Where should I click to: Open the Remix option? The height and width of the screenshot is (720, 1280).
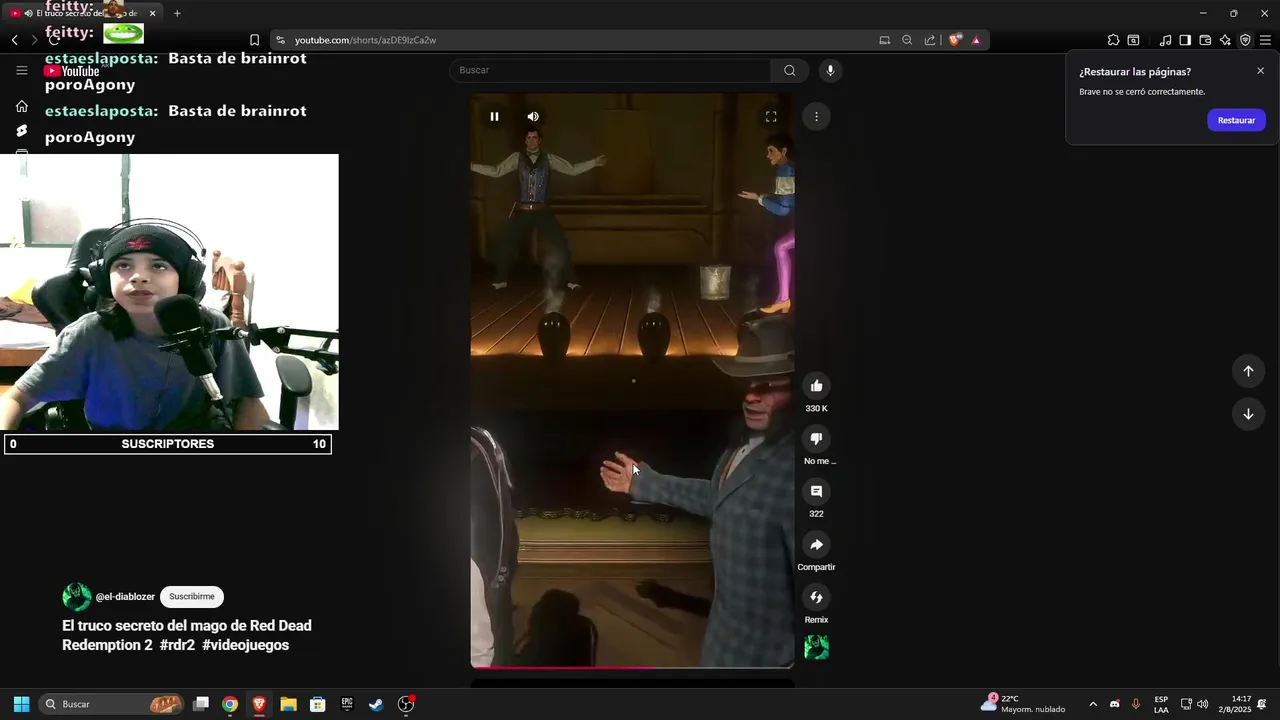point(816,598)
